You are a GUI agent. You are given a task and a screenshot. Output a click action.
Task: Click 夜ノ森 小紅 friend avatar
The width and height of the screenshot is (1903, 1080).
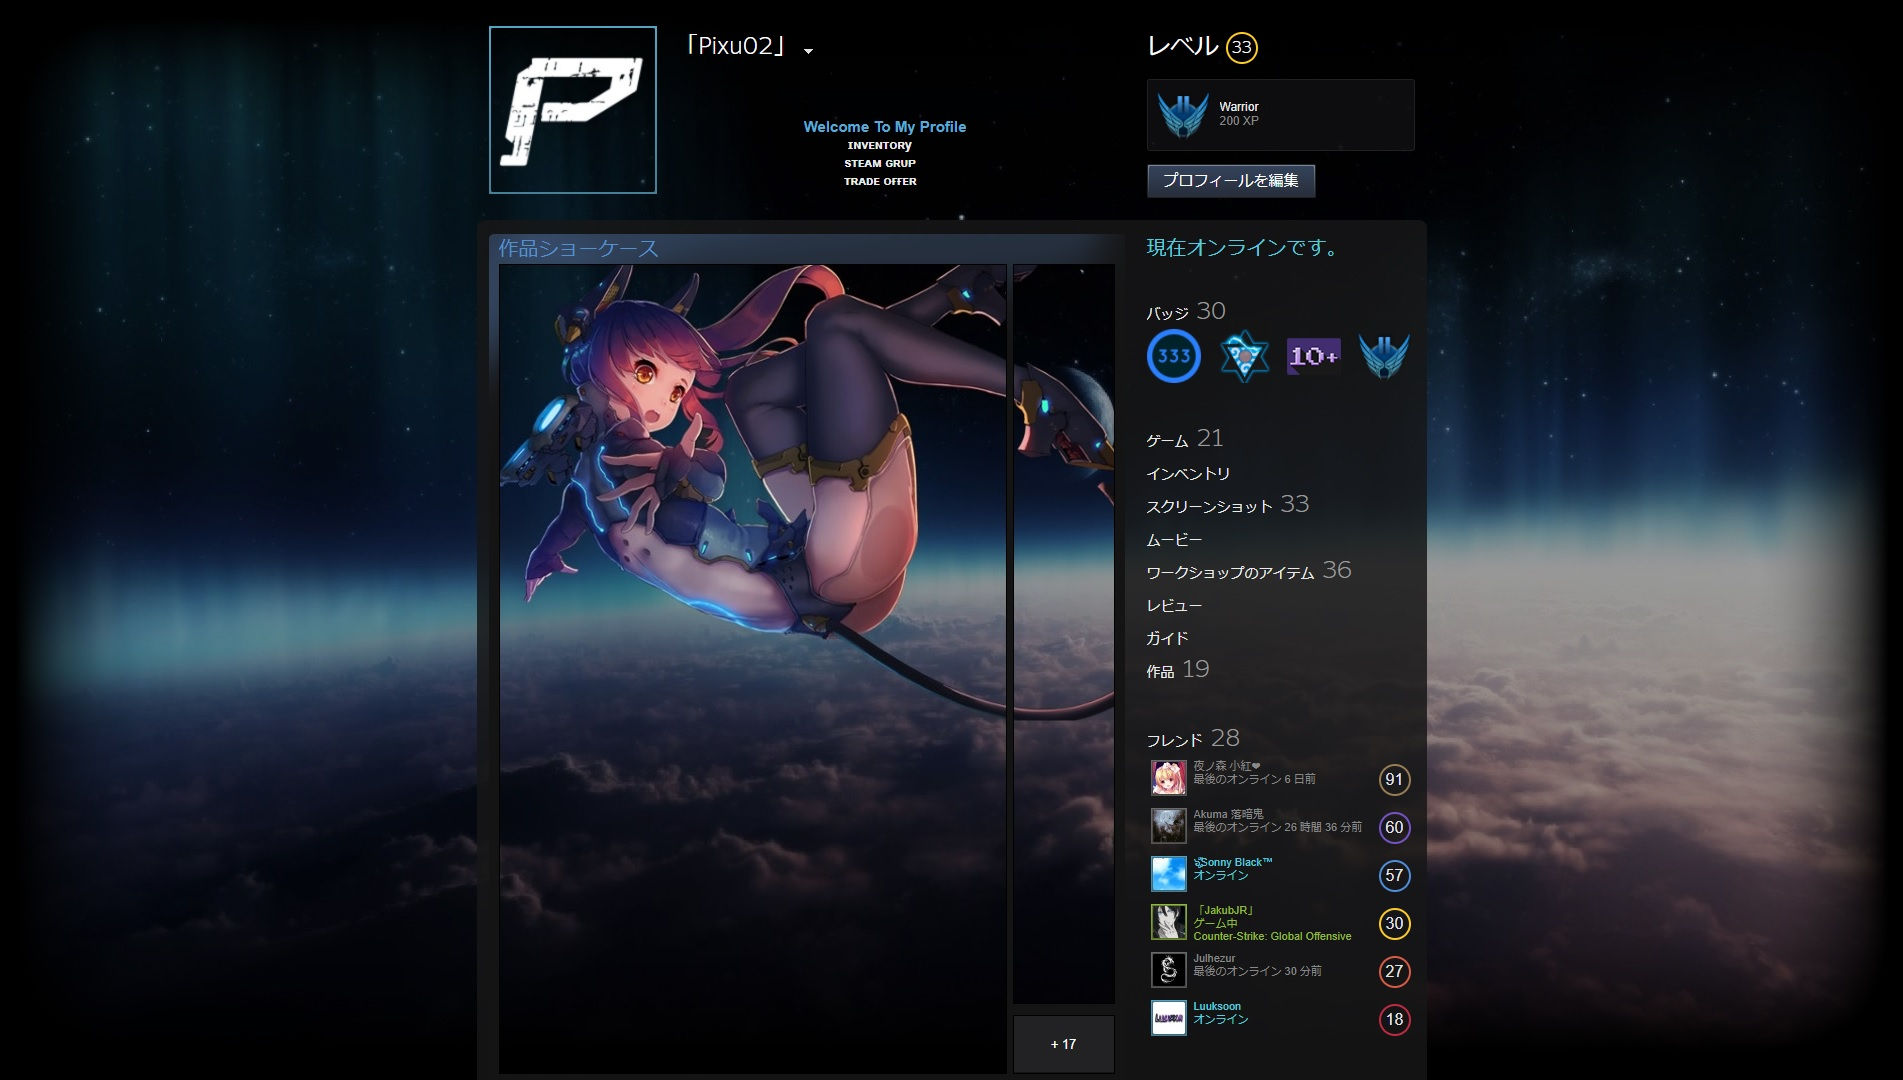1168,778
